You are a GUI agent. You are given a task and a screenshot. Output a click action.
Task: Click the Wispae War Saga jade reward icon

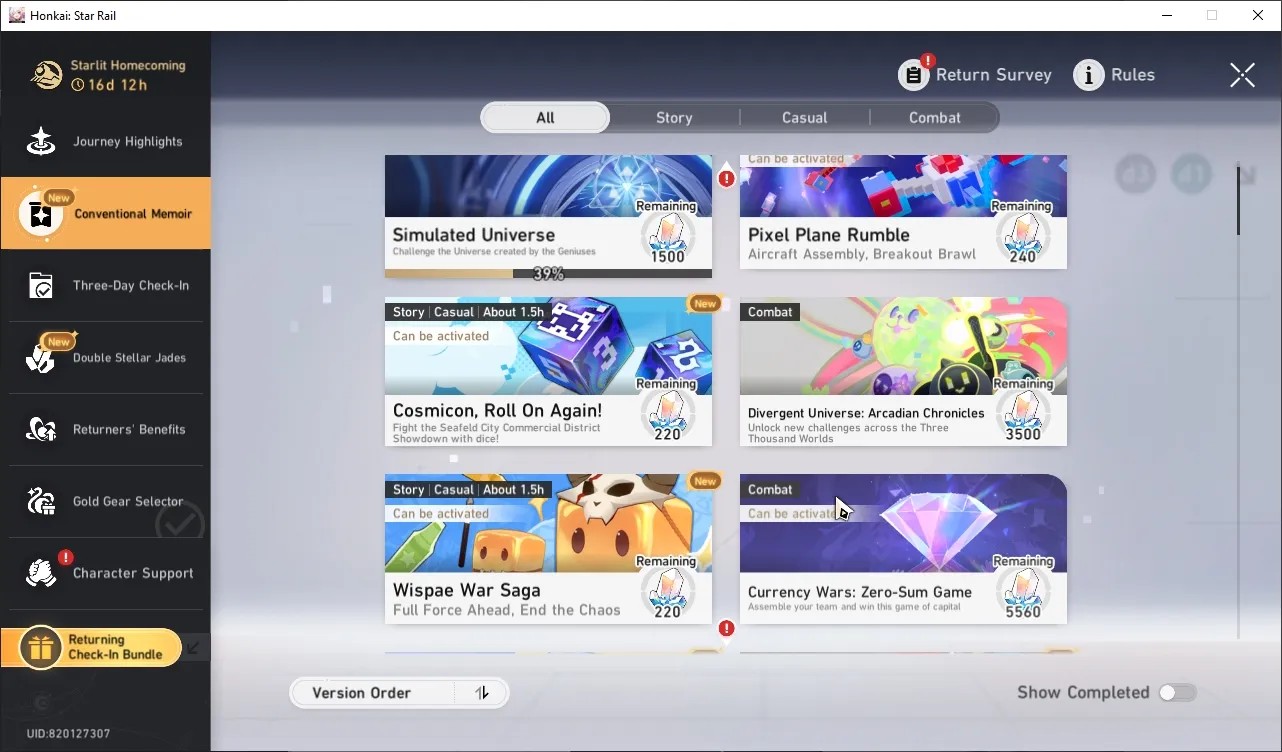point(667,592)
